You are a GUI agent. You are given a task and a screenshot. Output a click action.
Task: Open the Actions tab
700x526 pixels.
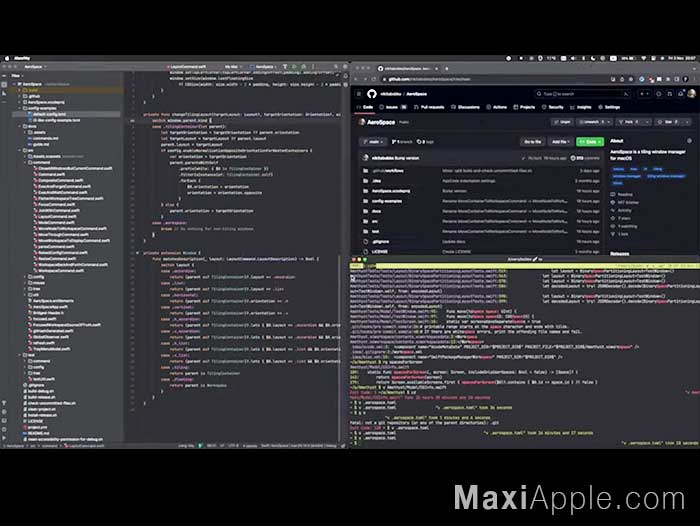pyautogui.click(x=496, y=107)
